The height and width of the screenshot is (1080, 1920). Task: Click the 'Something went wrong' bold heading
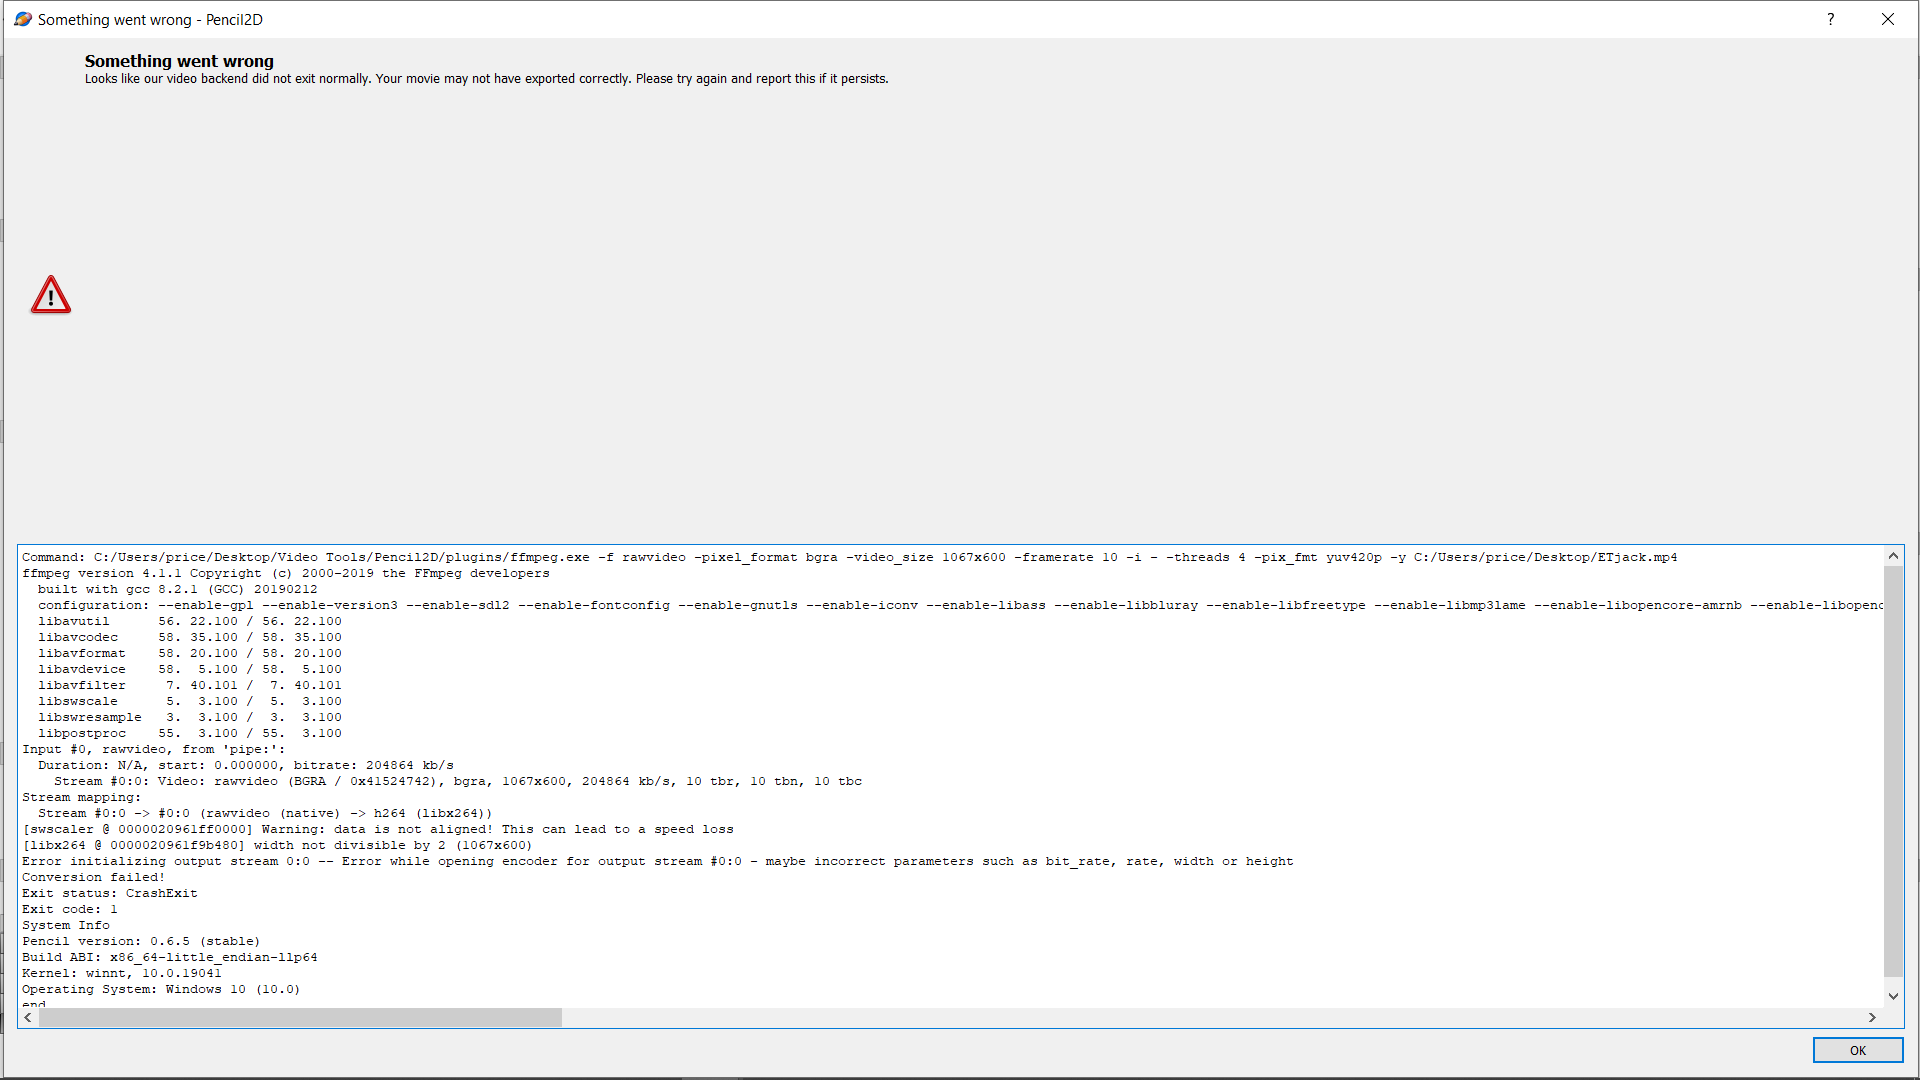click(179, 61)
